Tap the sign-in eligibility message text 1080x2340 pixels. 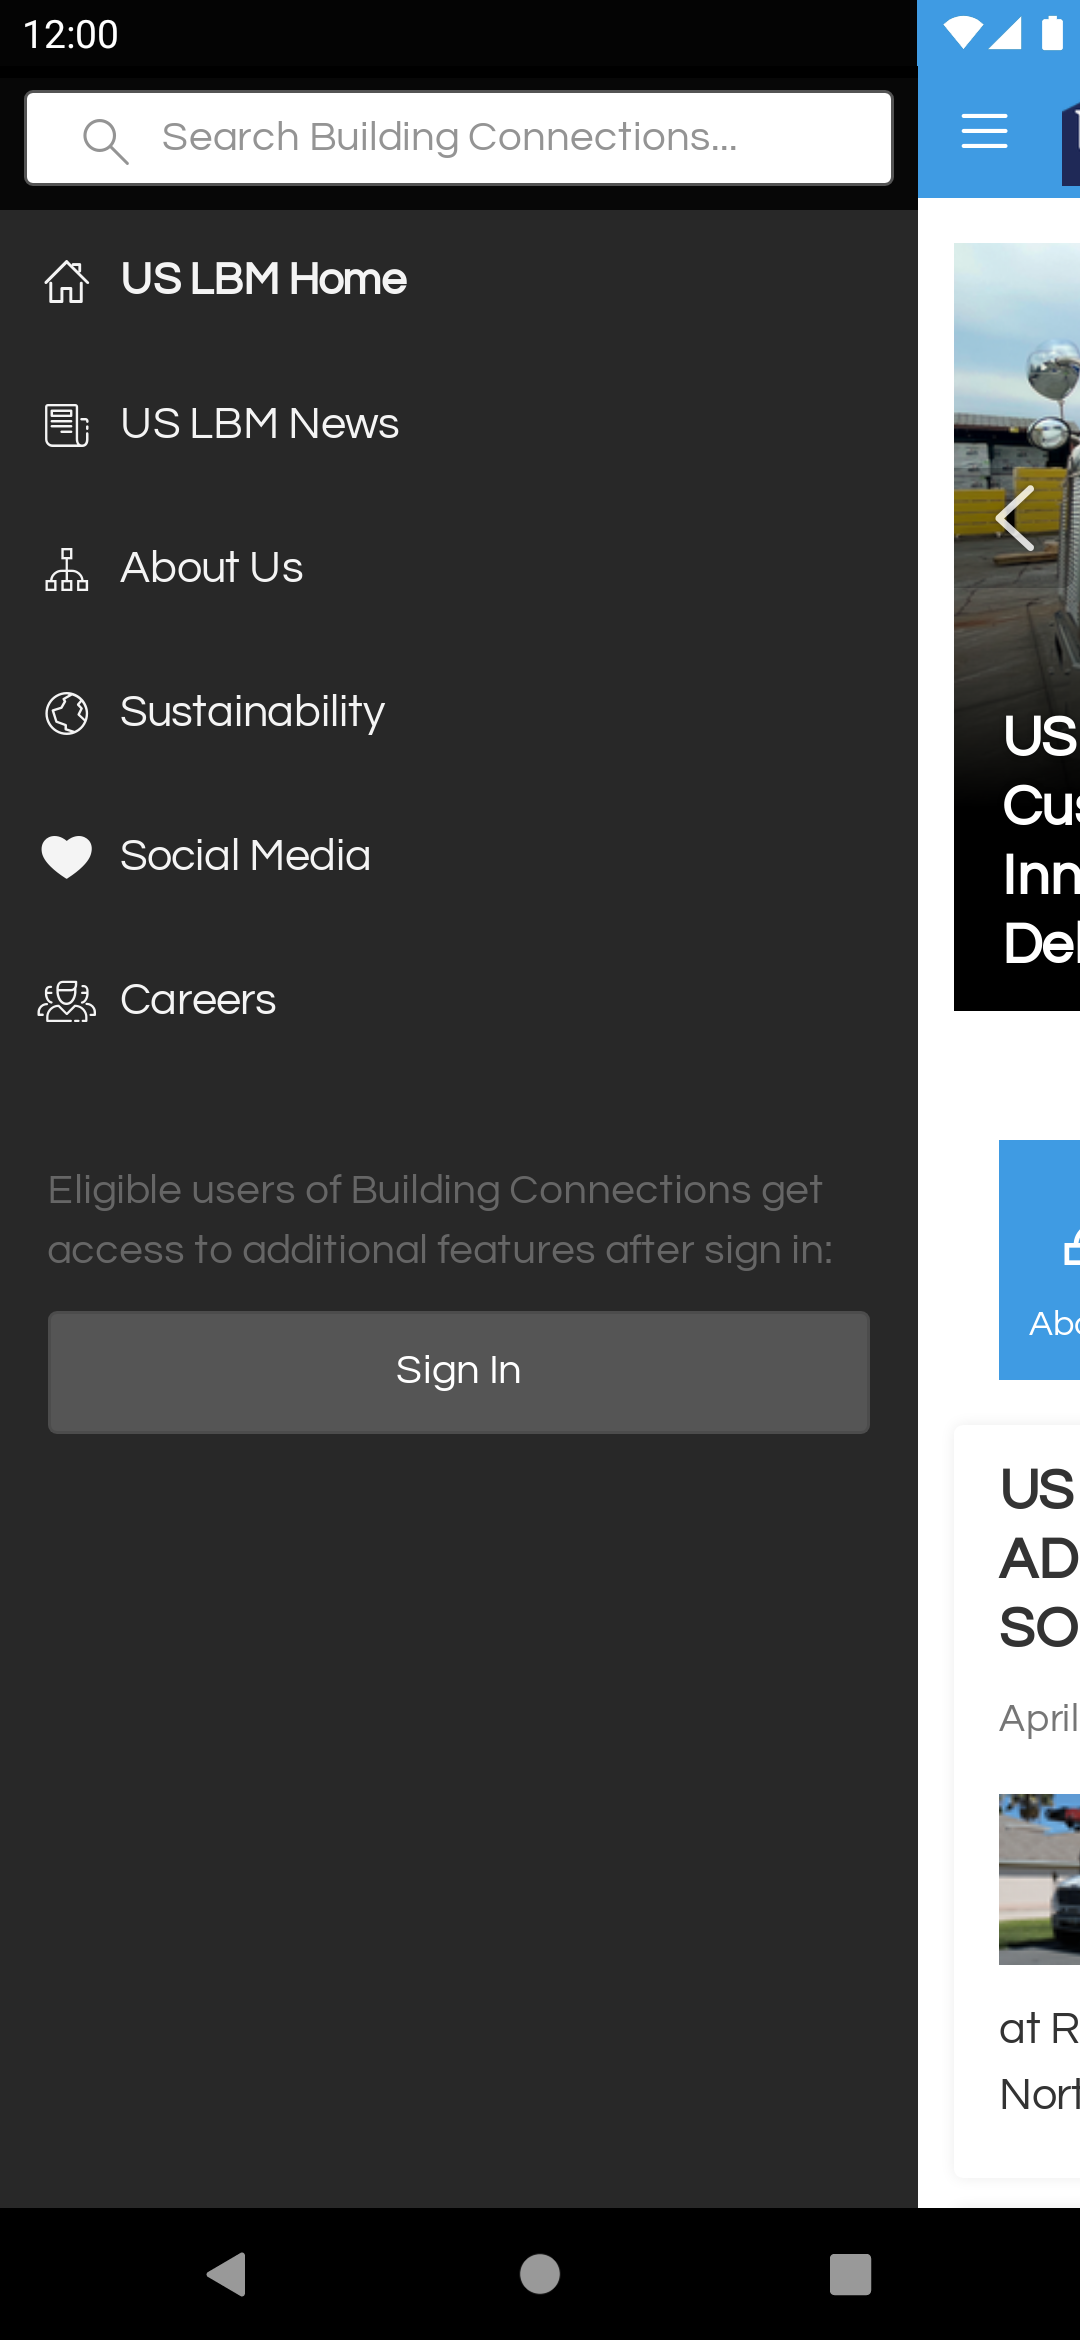coord(440,1220)
